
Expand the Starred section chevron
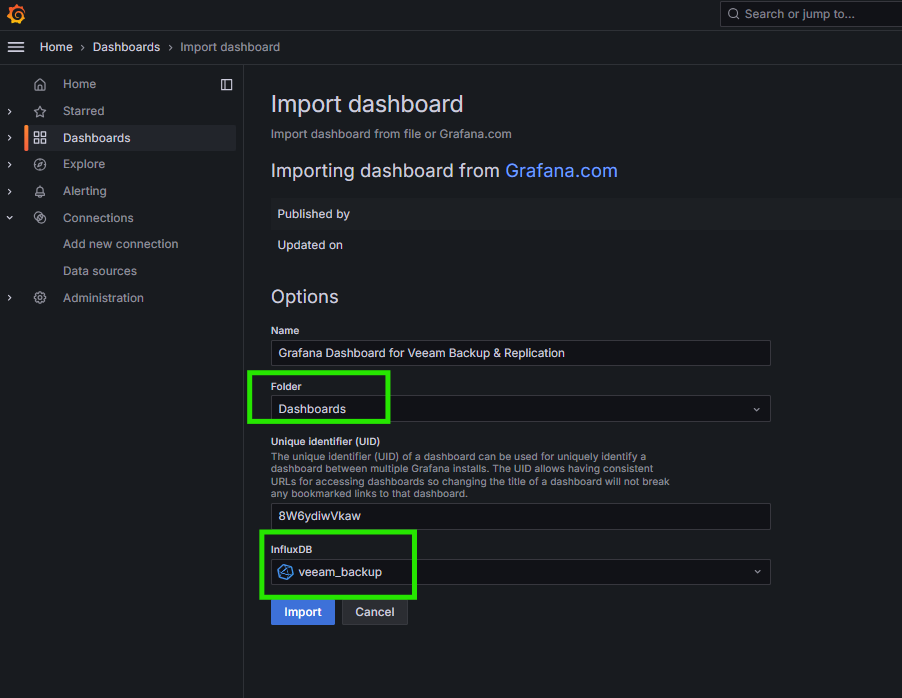tap(10, 112)
